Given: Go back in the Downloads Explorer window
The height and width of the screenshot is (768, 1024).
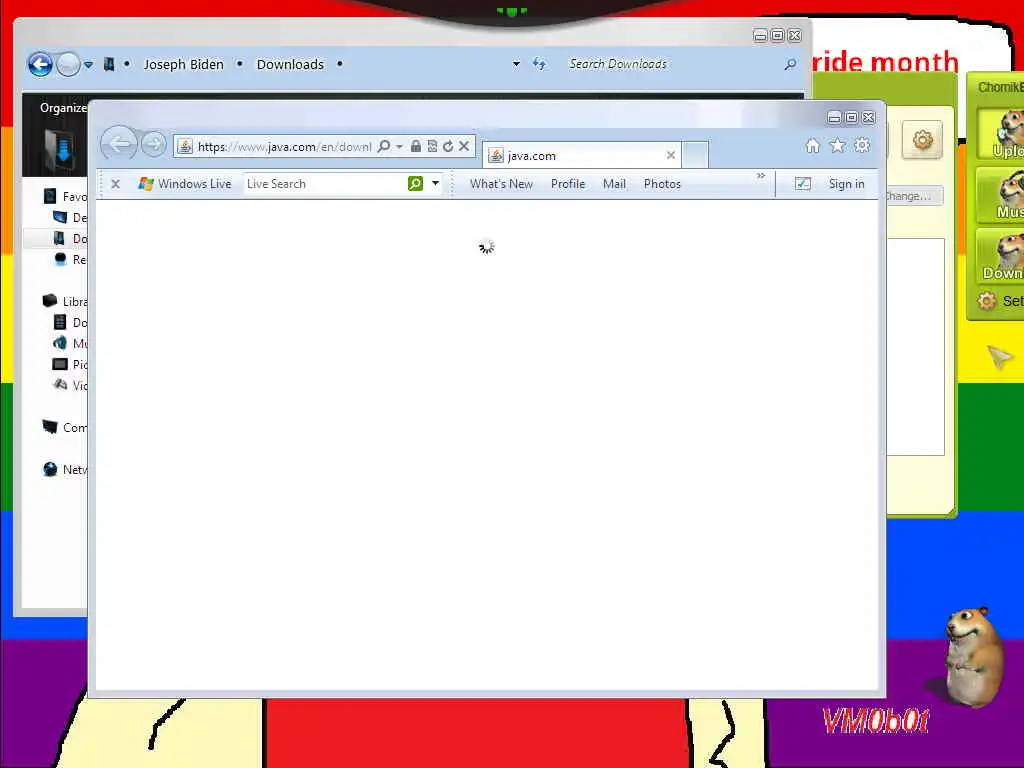Looking at the screenshot, I should coord(40,64).
